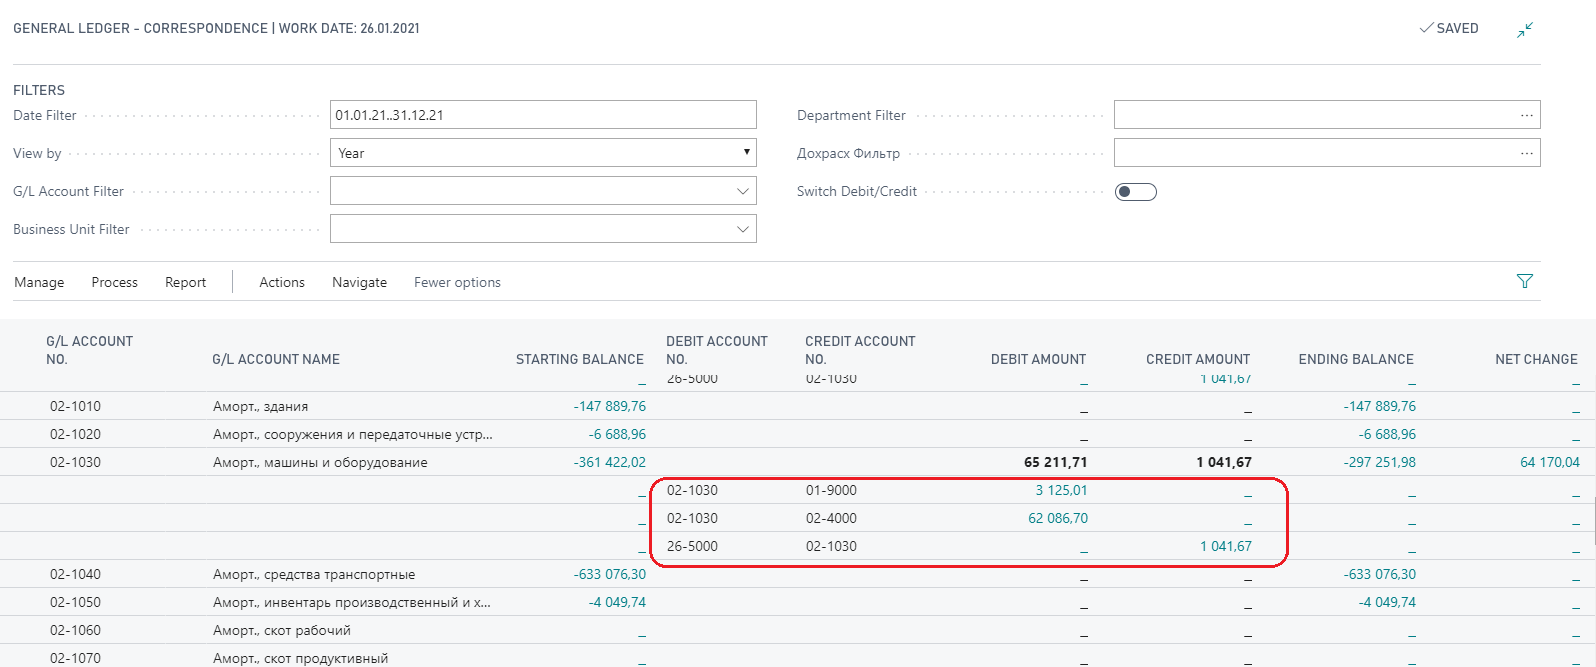
Task: Open starting balance -4 049,74 drilldown
Action: [617, 602]
